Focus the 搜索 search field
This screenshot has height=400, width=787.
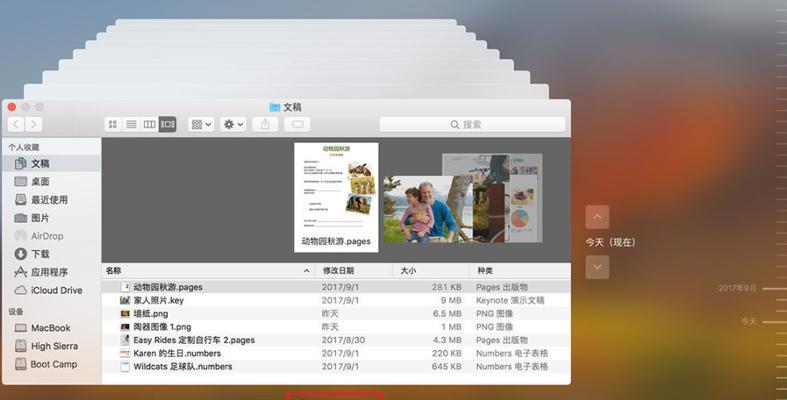coord(472,124)
